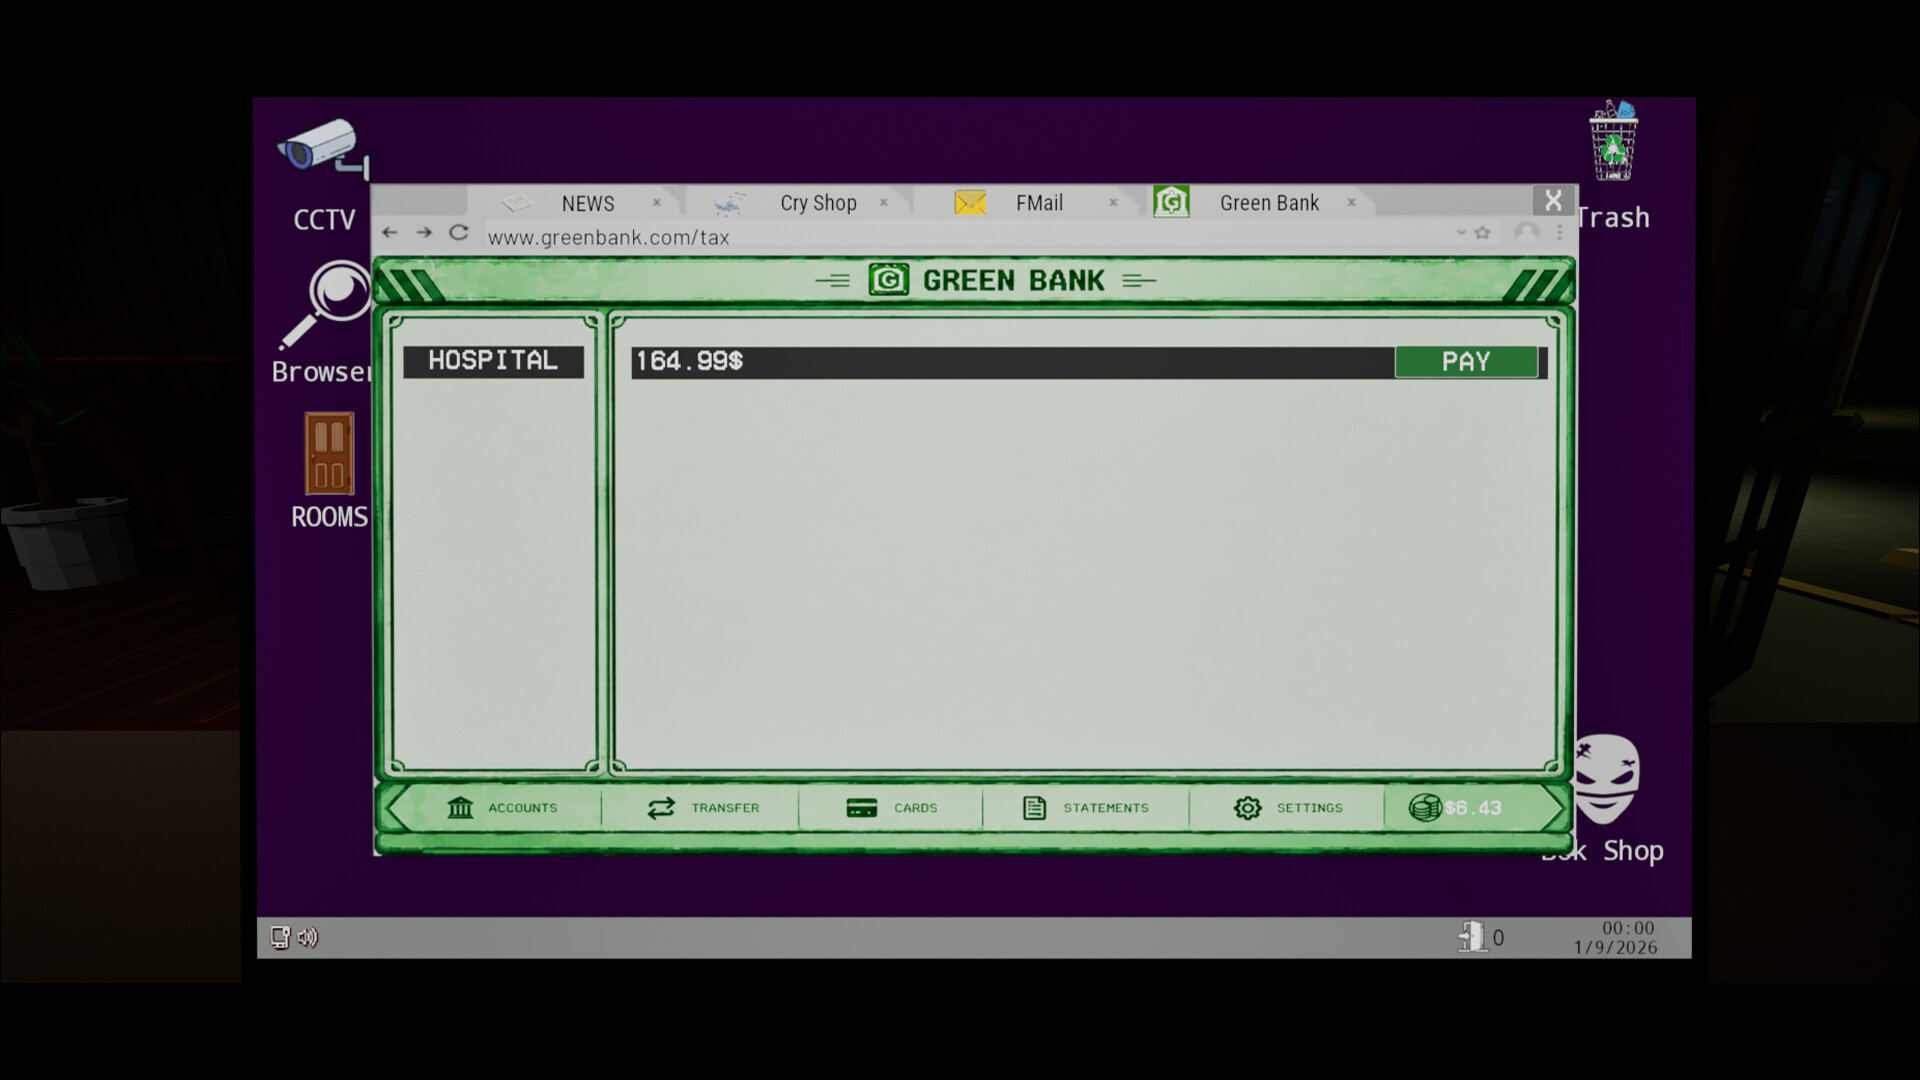Open the browser profile avatar icon
Screen dimensions: 1920x1080
tap(1526, 233)
